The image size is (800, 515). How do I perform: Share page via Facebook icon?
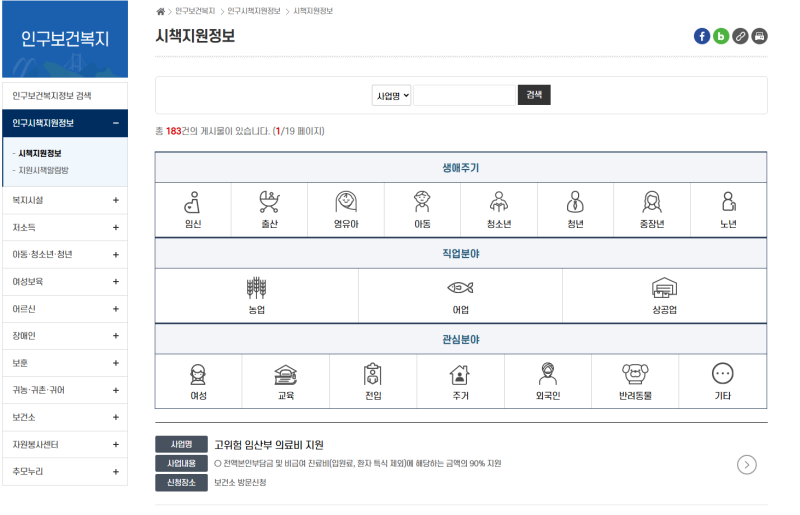tap(702, 36)
